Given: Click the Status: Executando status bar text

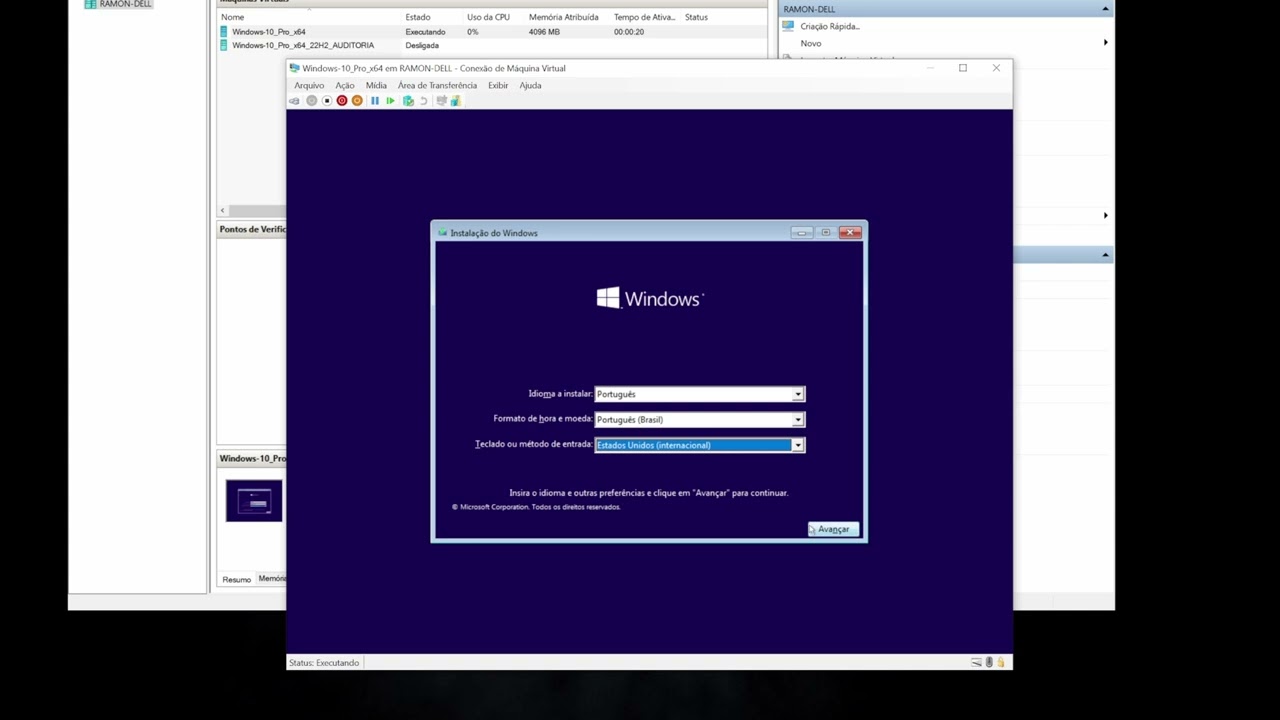Looking at the screenshot, I should [324, 663].
